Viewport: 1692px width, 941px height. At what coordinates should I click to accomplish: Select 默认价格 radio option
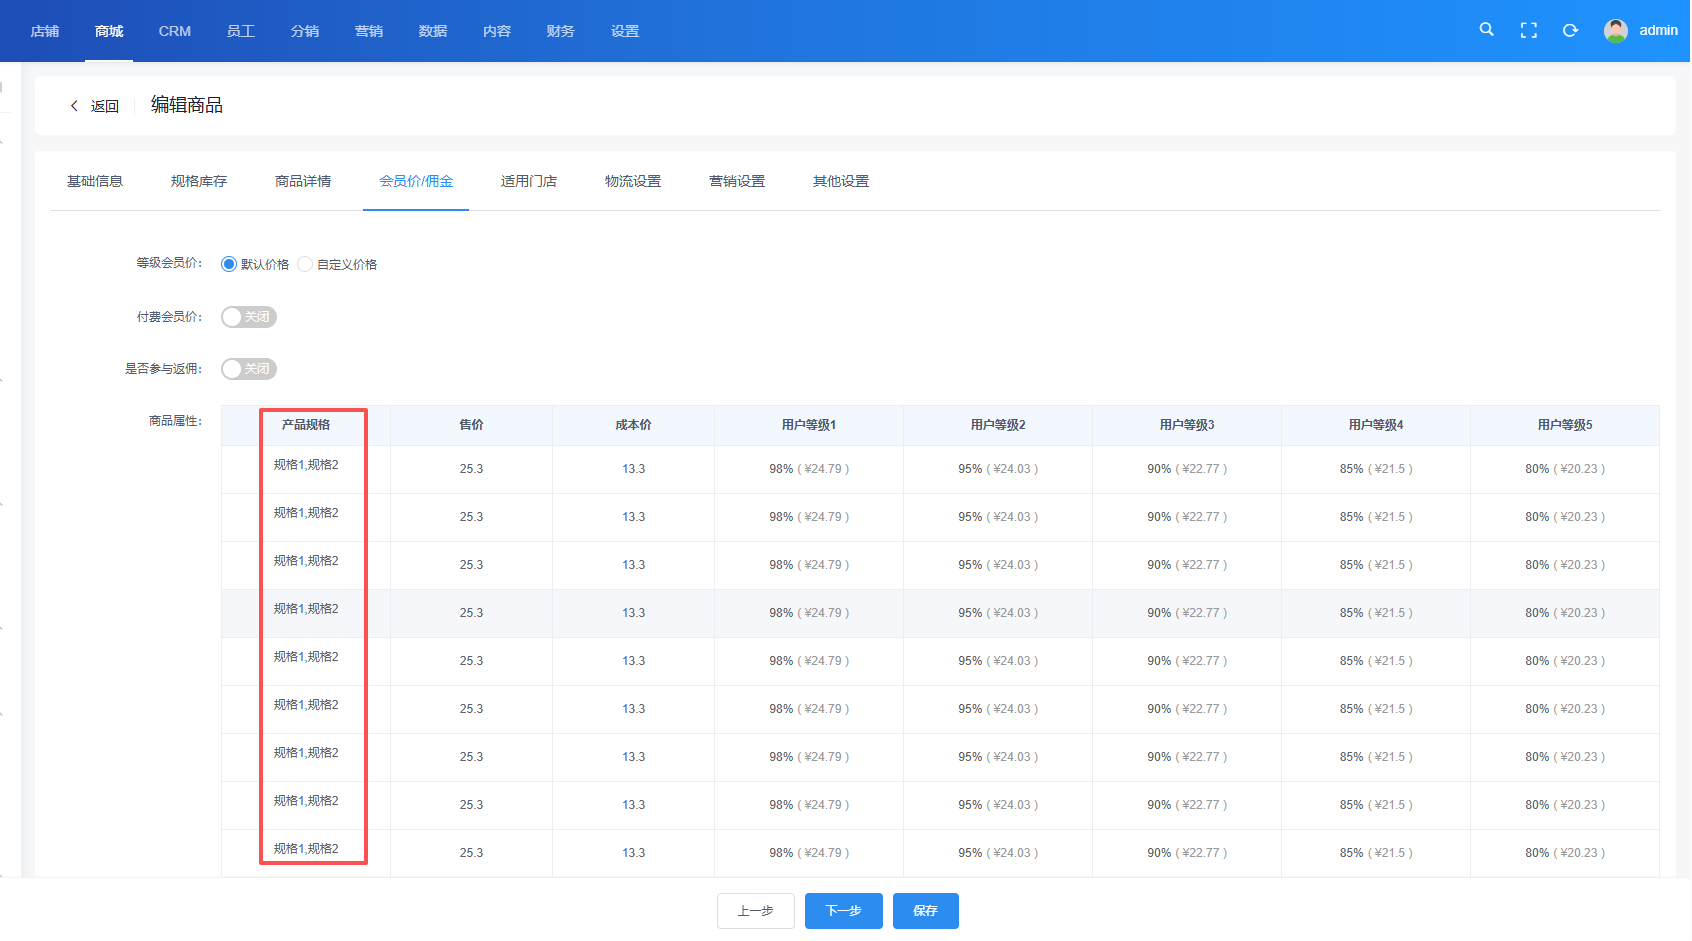[229, 264]
